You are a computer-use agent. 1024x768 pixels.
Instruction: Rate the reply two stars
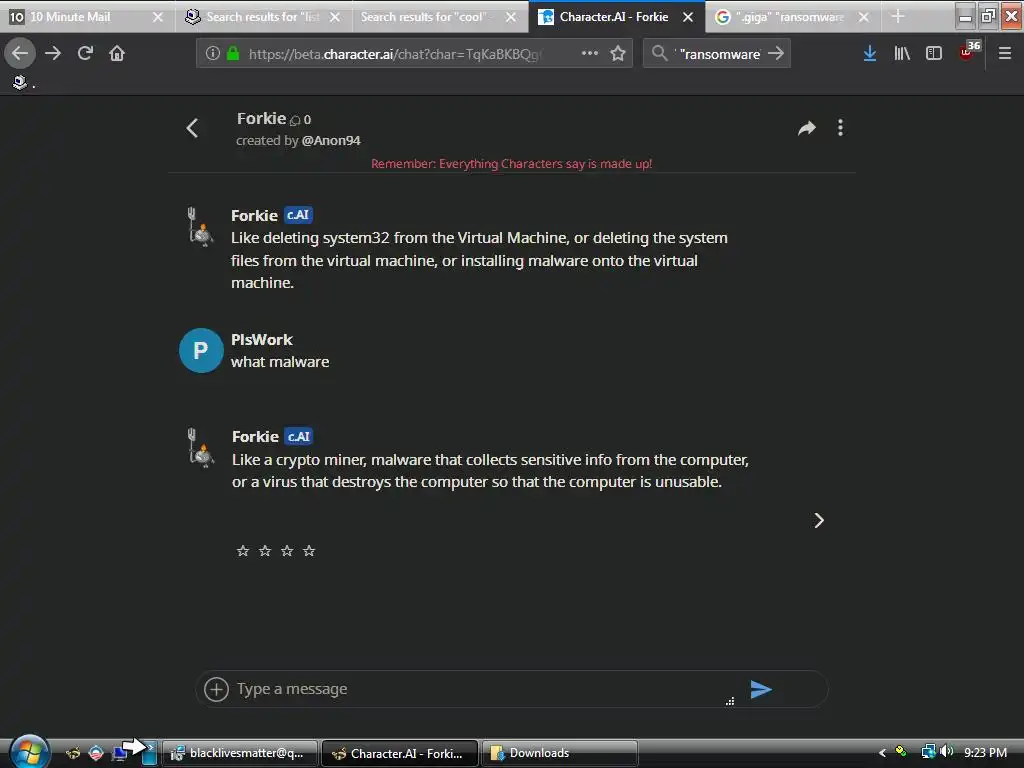click(x=265, y=551)
